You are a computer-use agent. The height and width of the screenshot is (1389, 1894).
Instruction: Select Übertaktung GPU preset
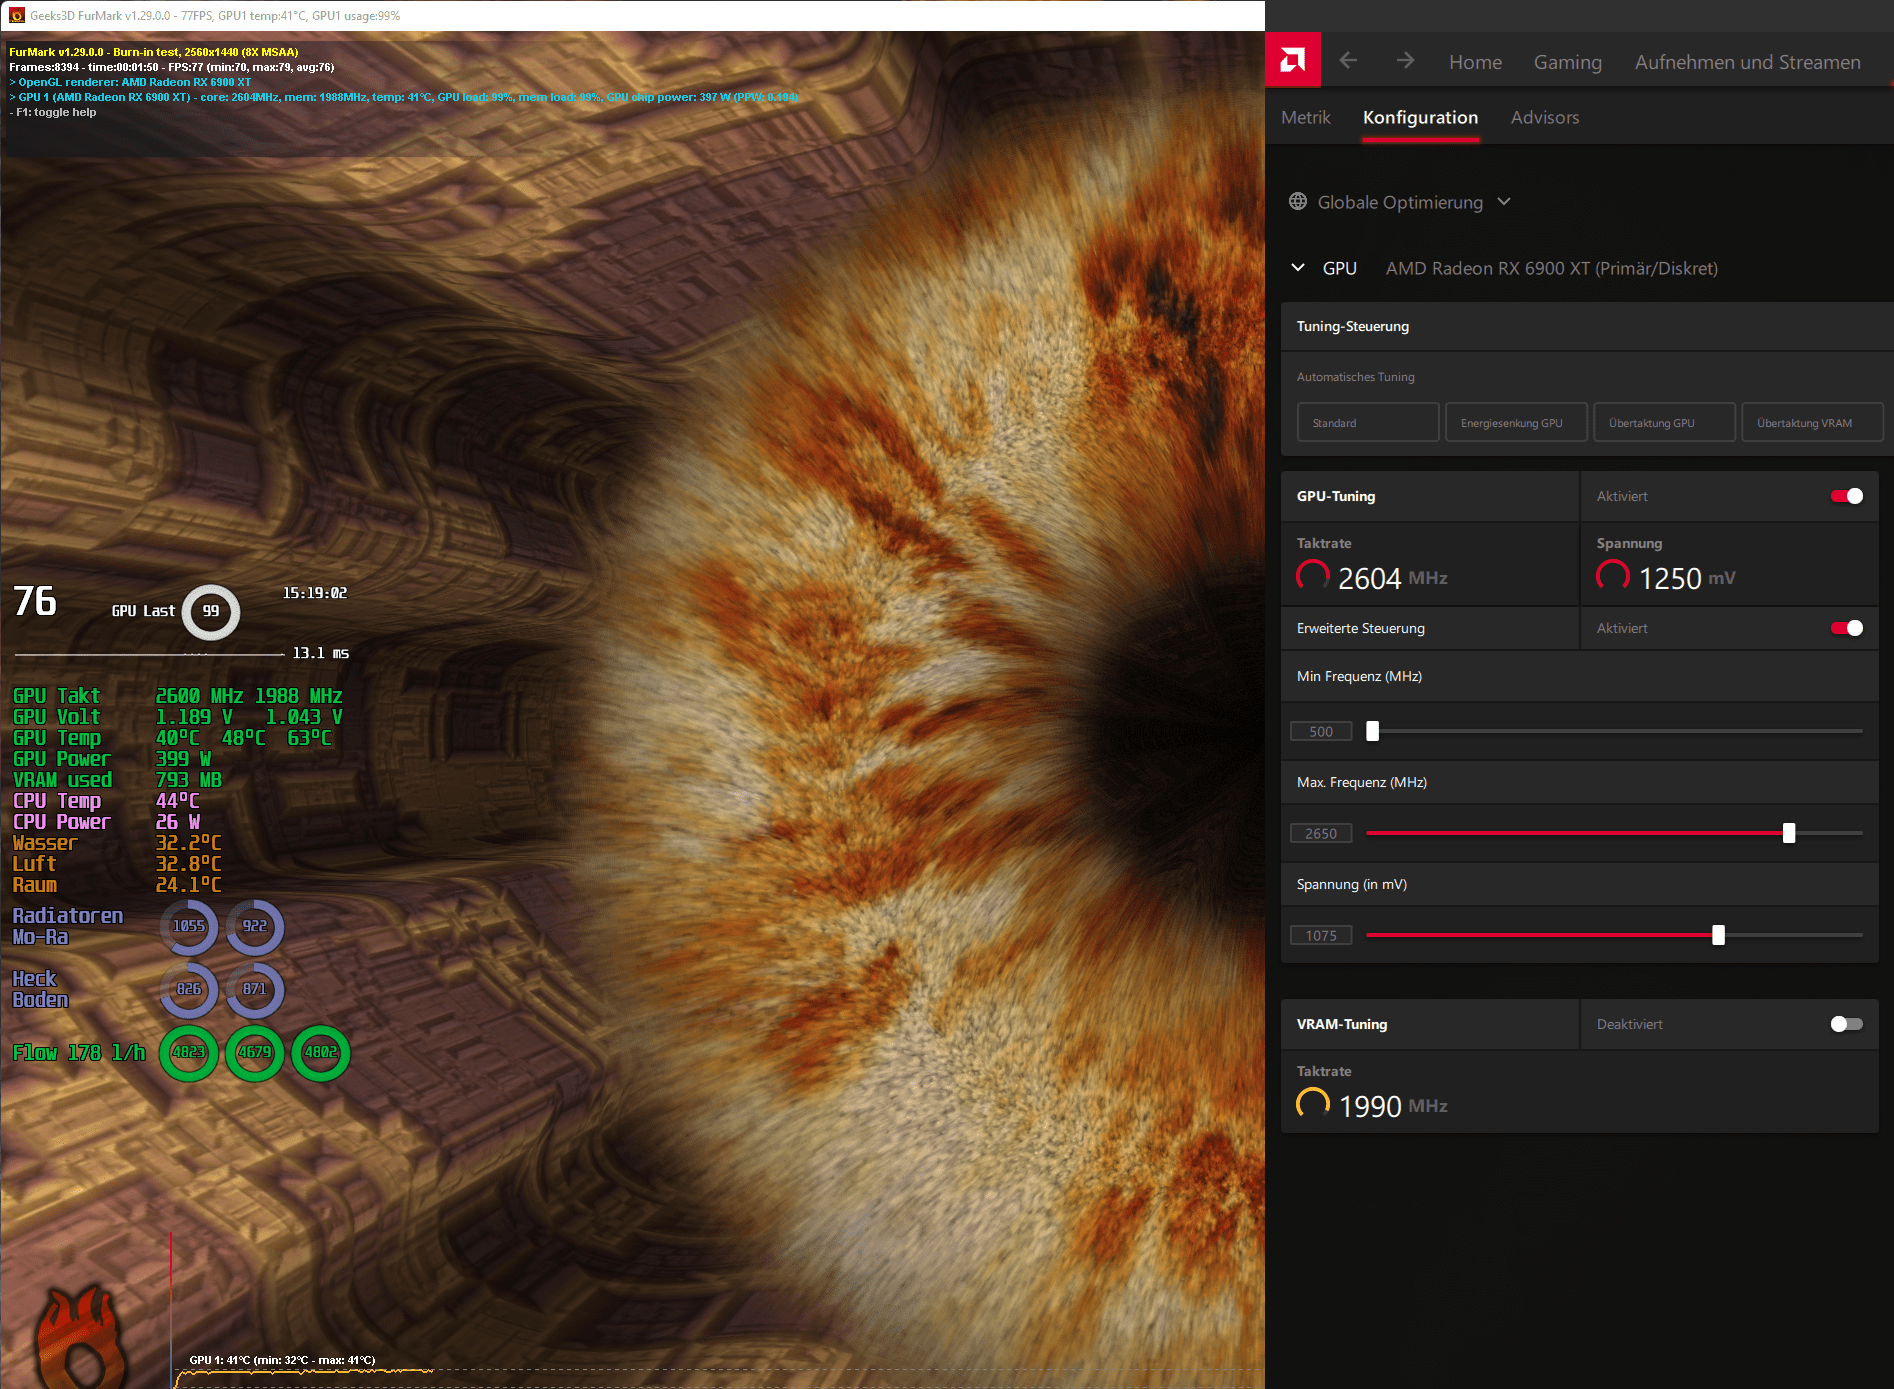coord(1664,422)
